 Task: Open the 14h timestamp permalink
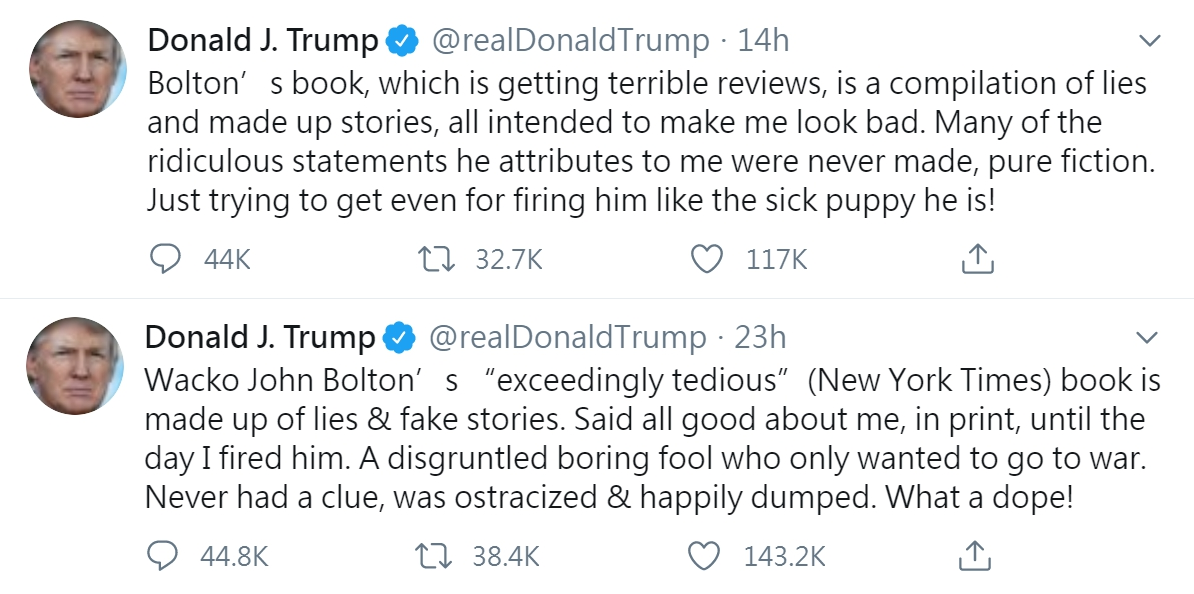click(763, 40)
